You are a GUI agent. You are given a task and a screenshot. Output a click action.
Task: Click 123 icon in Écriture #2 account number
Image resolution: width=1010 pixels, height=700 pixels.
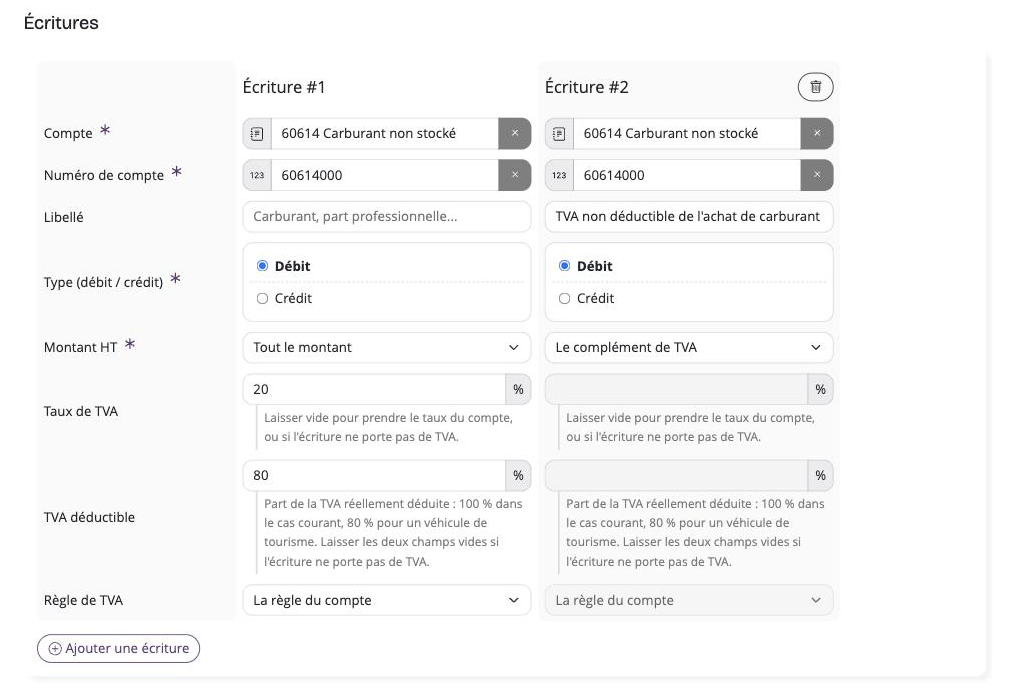[559, 175]
